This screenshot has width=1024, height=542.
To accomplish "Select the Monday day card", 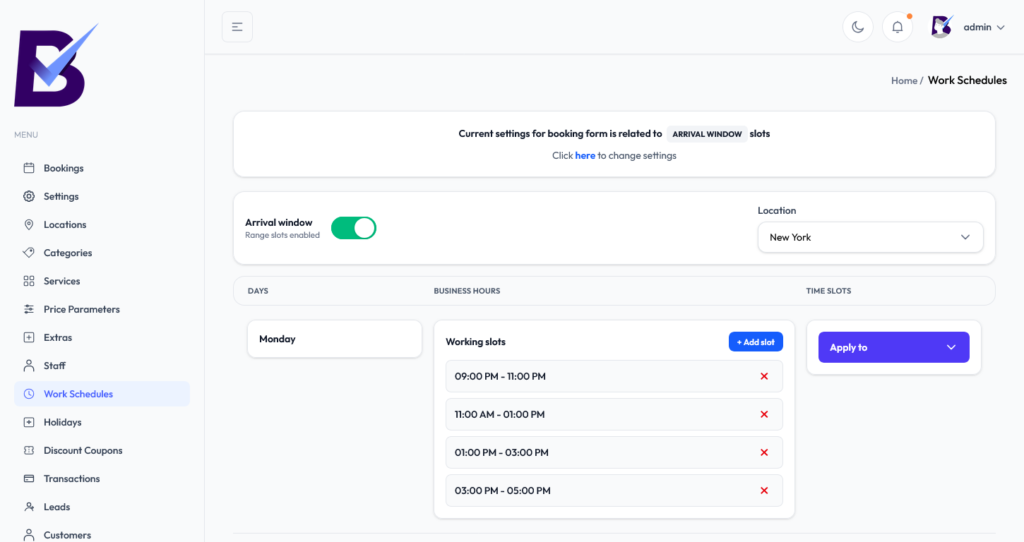I will coord(334,339).
